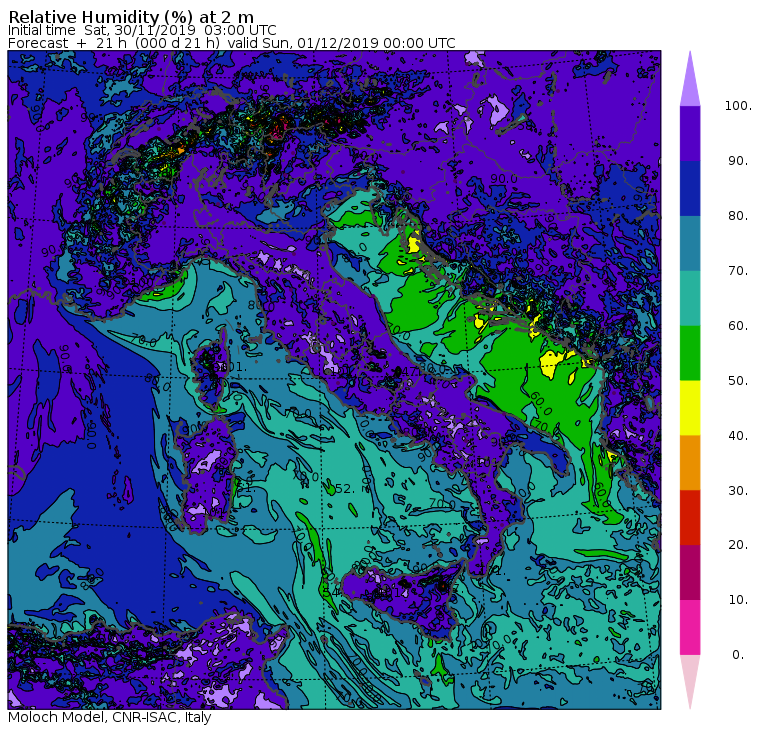
Task: Pick the red 20-30 legend swatch
Action: (x=690, y=518)
